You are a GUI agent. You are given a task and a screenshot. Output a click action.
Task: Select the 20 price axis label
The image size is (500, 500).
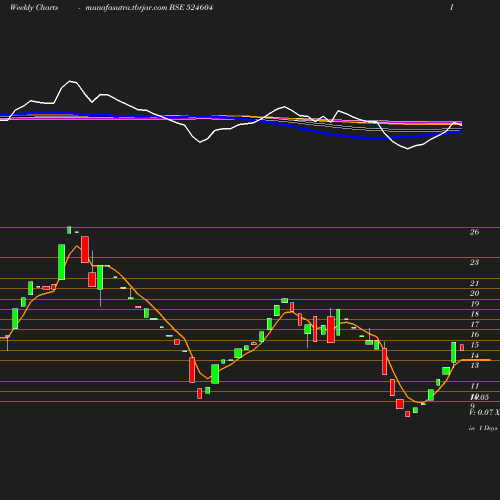pyautogui.click(x=474, y=293)
